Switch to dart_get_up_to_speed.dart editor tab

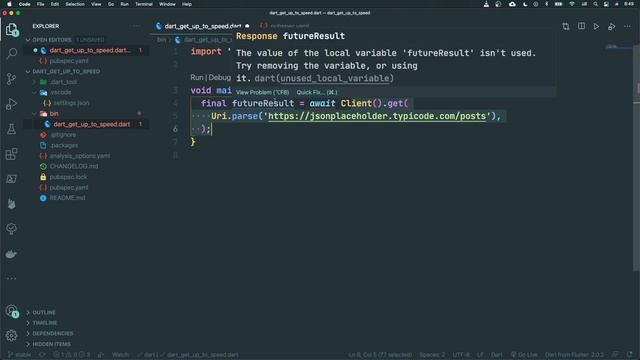pos(202,26)
